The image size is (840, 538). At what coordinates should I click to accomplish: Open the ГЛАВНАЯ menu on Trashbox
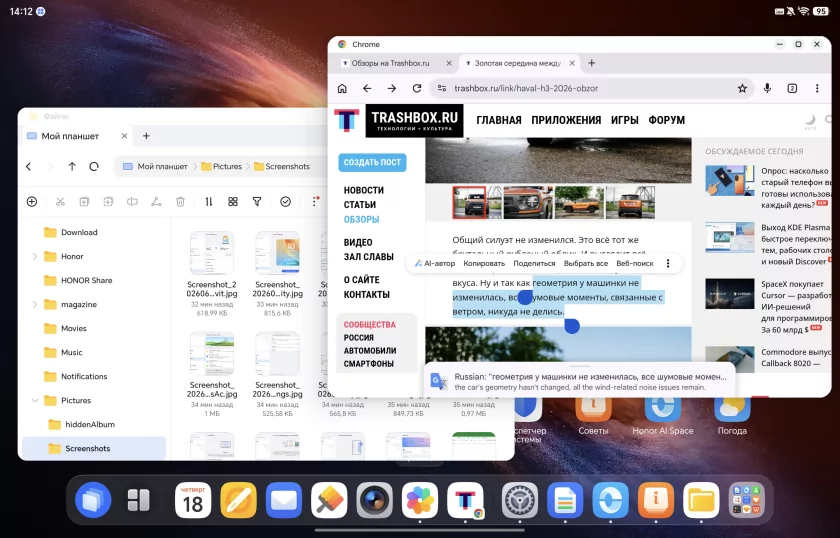click(499, 120)
